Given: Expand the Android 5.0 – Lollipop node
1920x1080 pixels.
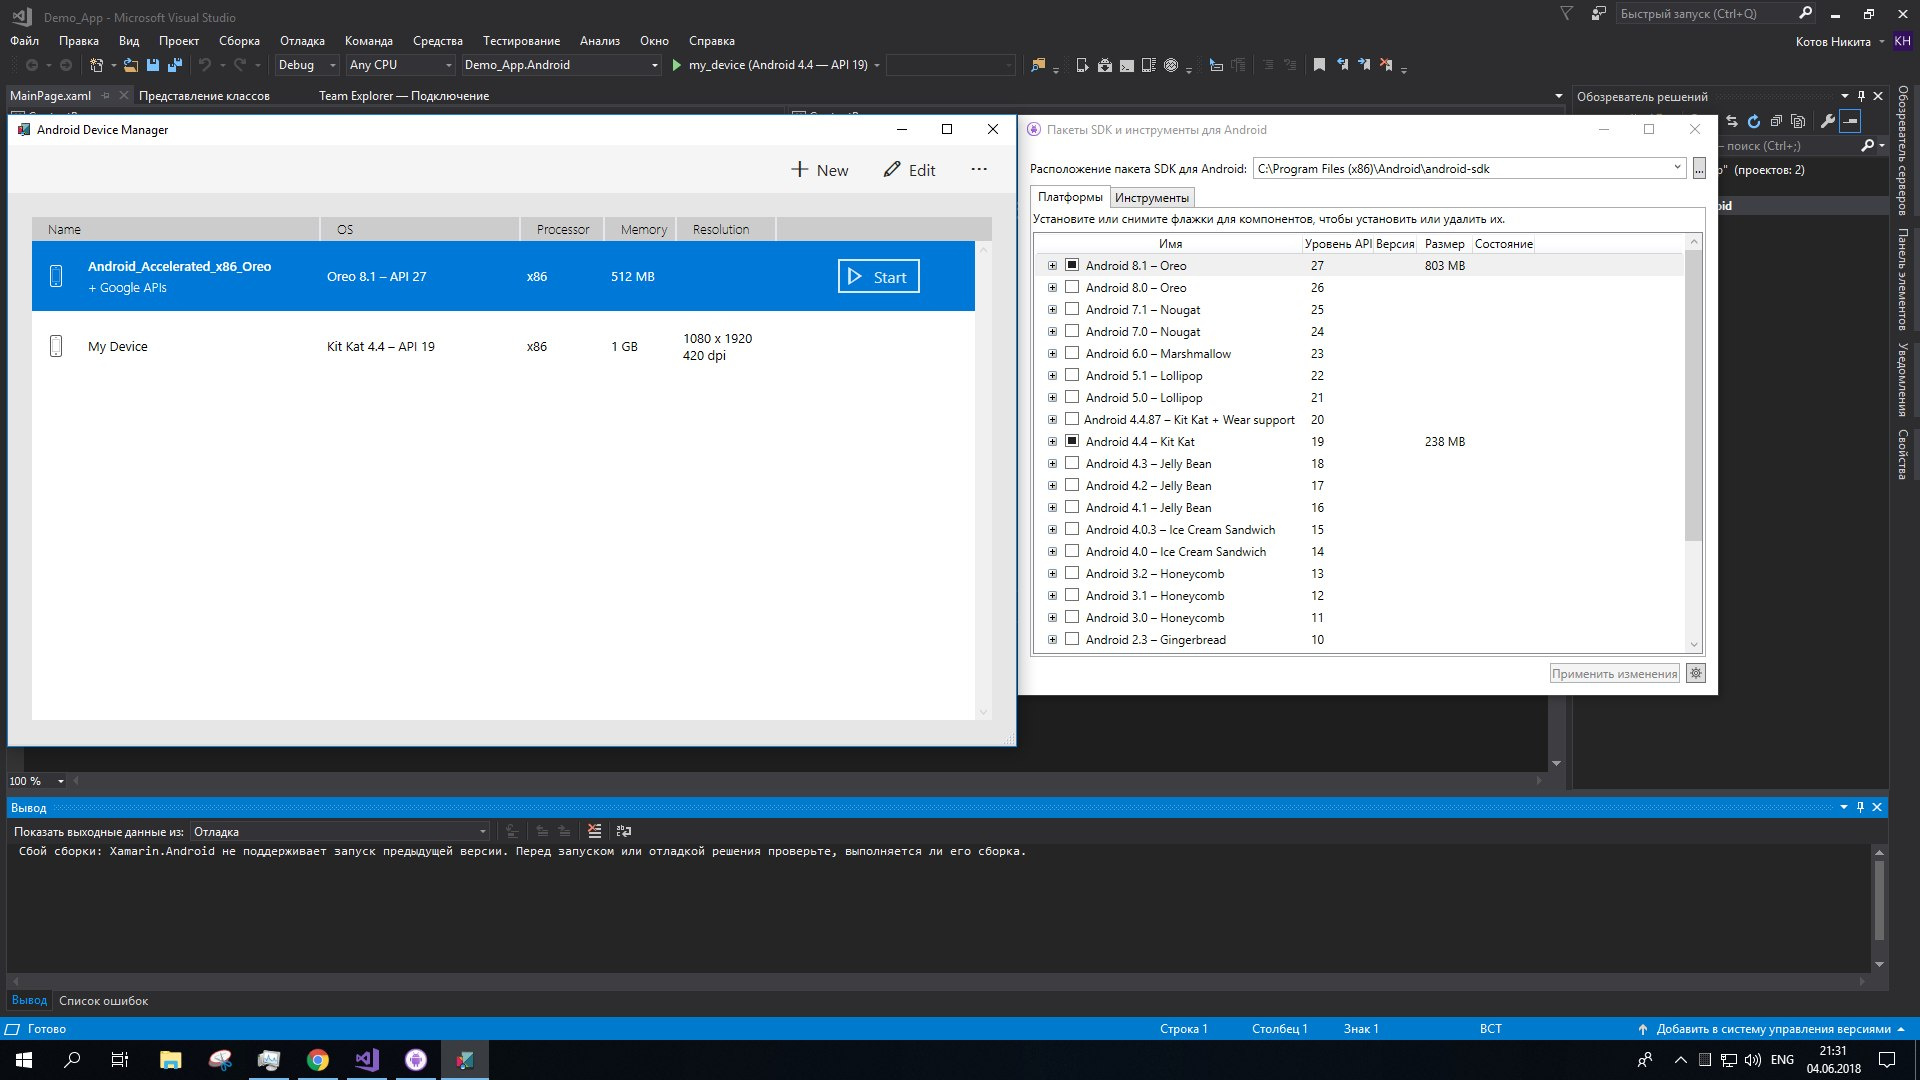Looking at the screenshot, I should coord(1052,398).
